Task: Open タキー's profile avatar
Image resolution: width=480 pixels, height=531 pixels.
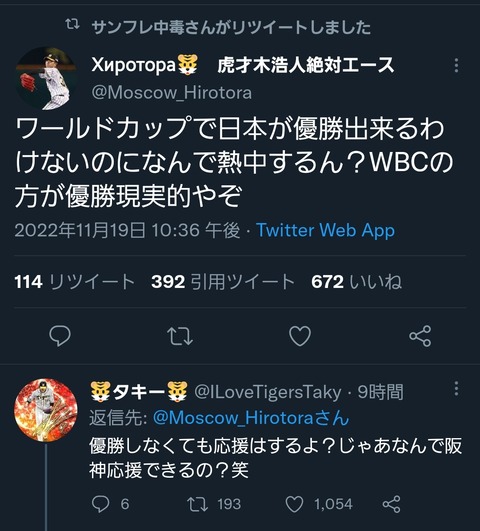Action: [x=46, y=410]
